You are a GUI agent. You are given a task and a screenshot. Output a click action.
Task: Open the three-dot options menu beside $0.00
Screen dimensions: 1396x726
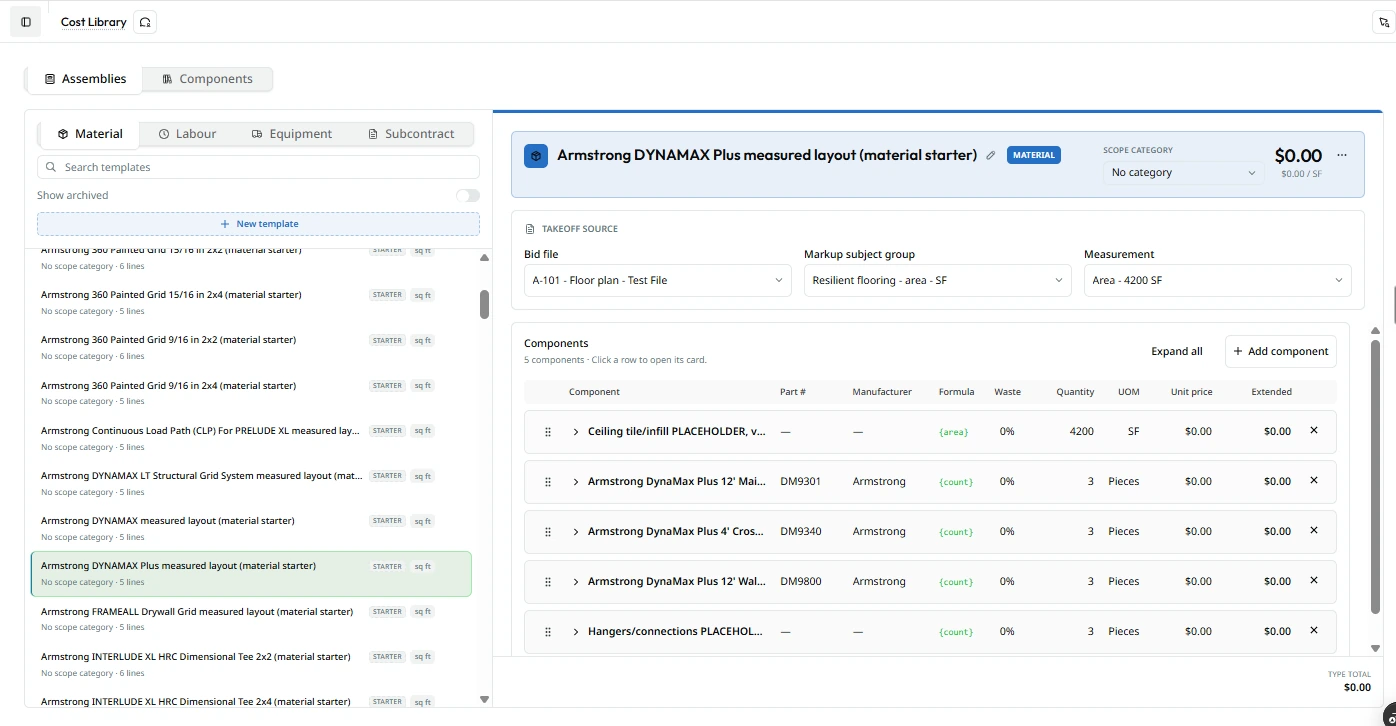(1342, 155)
